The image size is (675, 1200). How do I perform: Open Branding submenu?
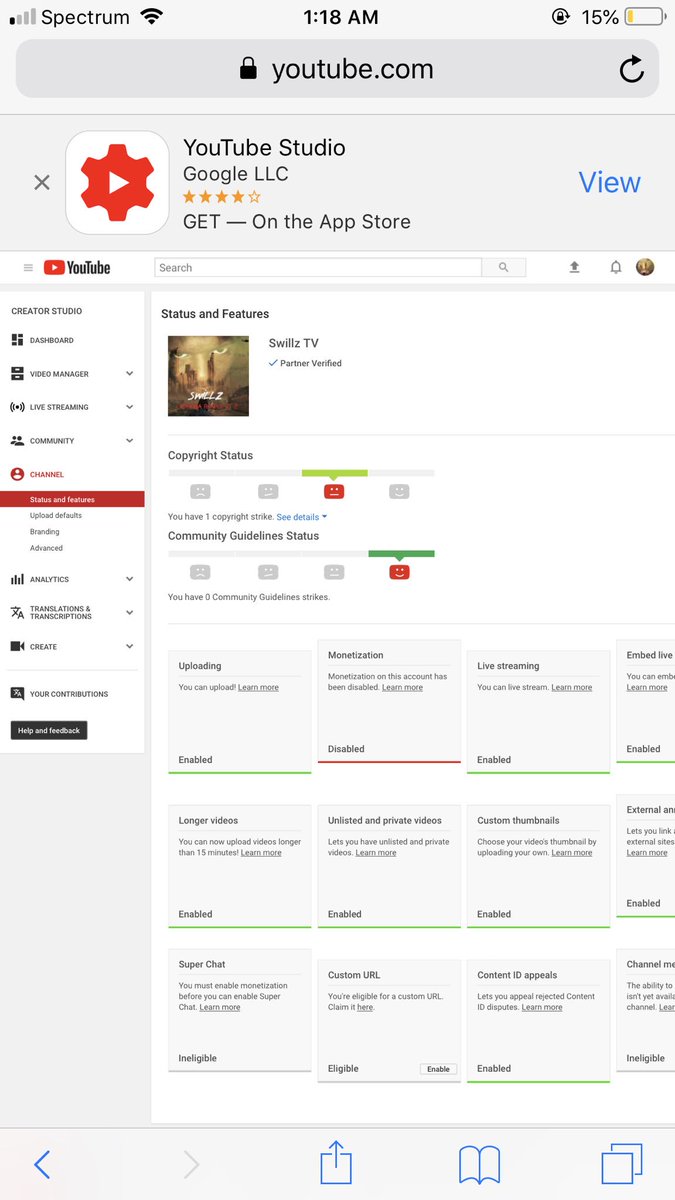(45, 532)
